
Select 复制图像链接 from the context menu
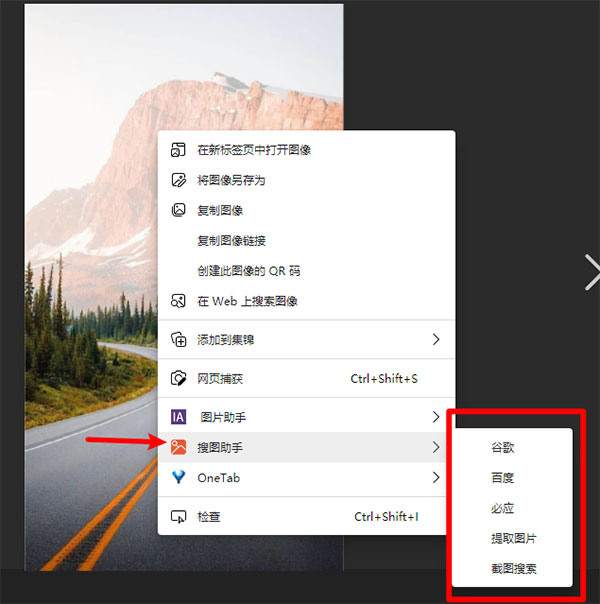pos(231,241)
